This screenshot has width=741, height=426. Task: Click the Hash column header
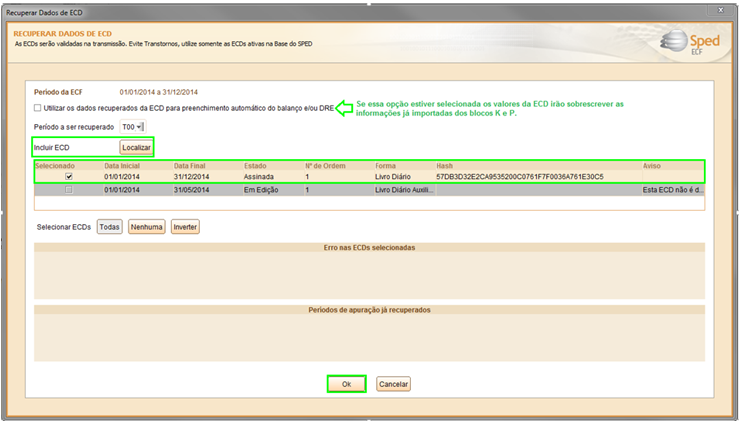click(x=538, y=166)
